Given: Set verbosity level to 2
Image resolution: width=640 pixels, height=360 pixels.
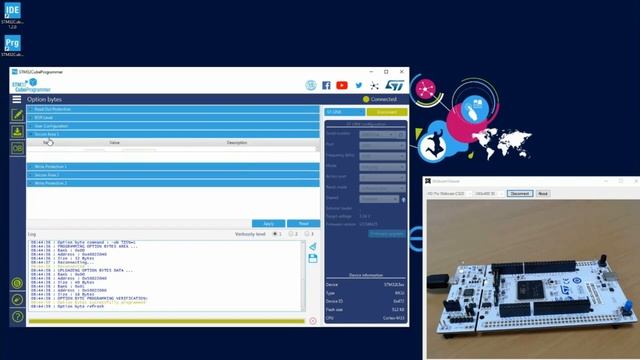Looking at the screenshot, I should click(291, 234).
